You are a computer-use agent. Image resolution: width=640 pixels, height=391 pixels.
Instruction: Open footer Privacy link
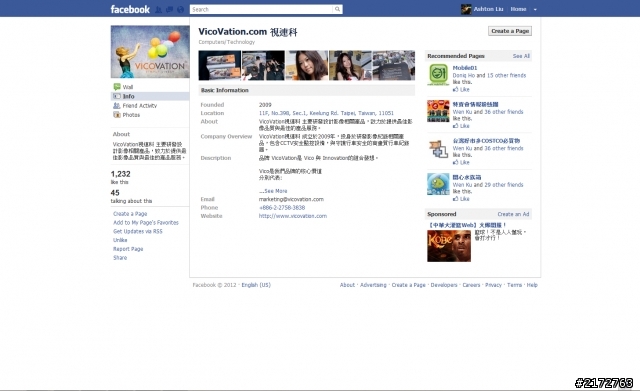pos(493,285)
